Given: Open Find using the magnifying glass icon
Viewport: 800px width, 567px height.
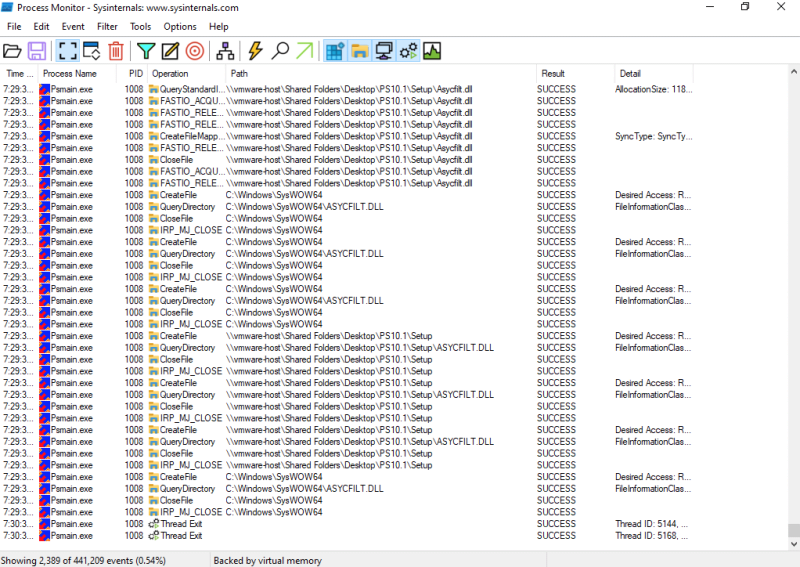Looking at the screenshot, I should (x=280, y=51).
